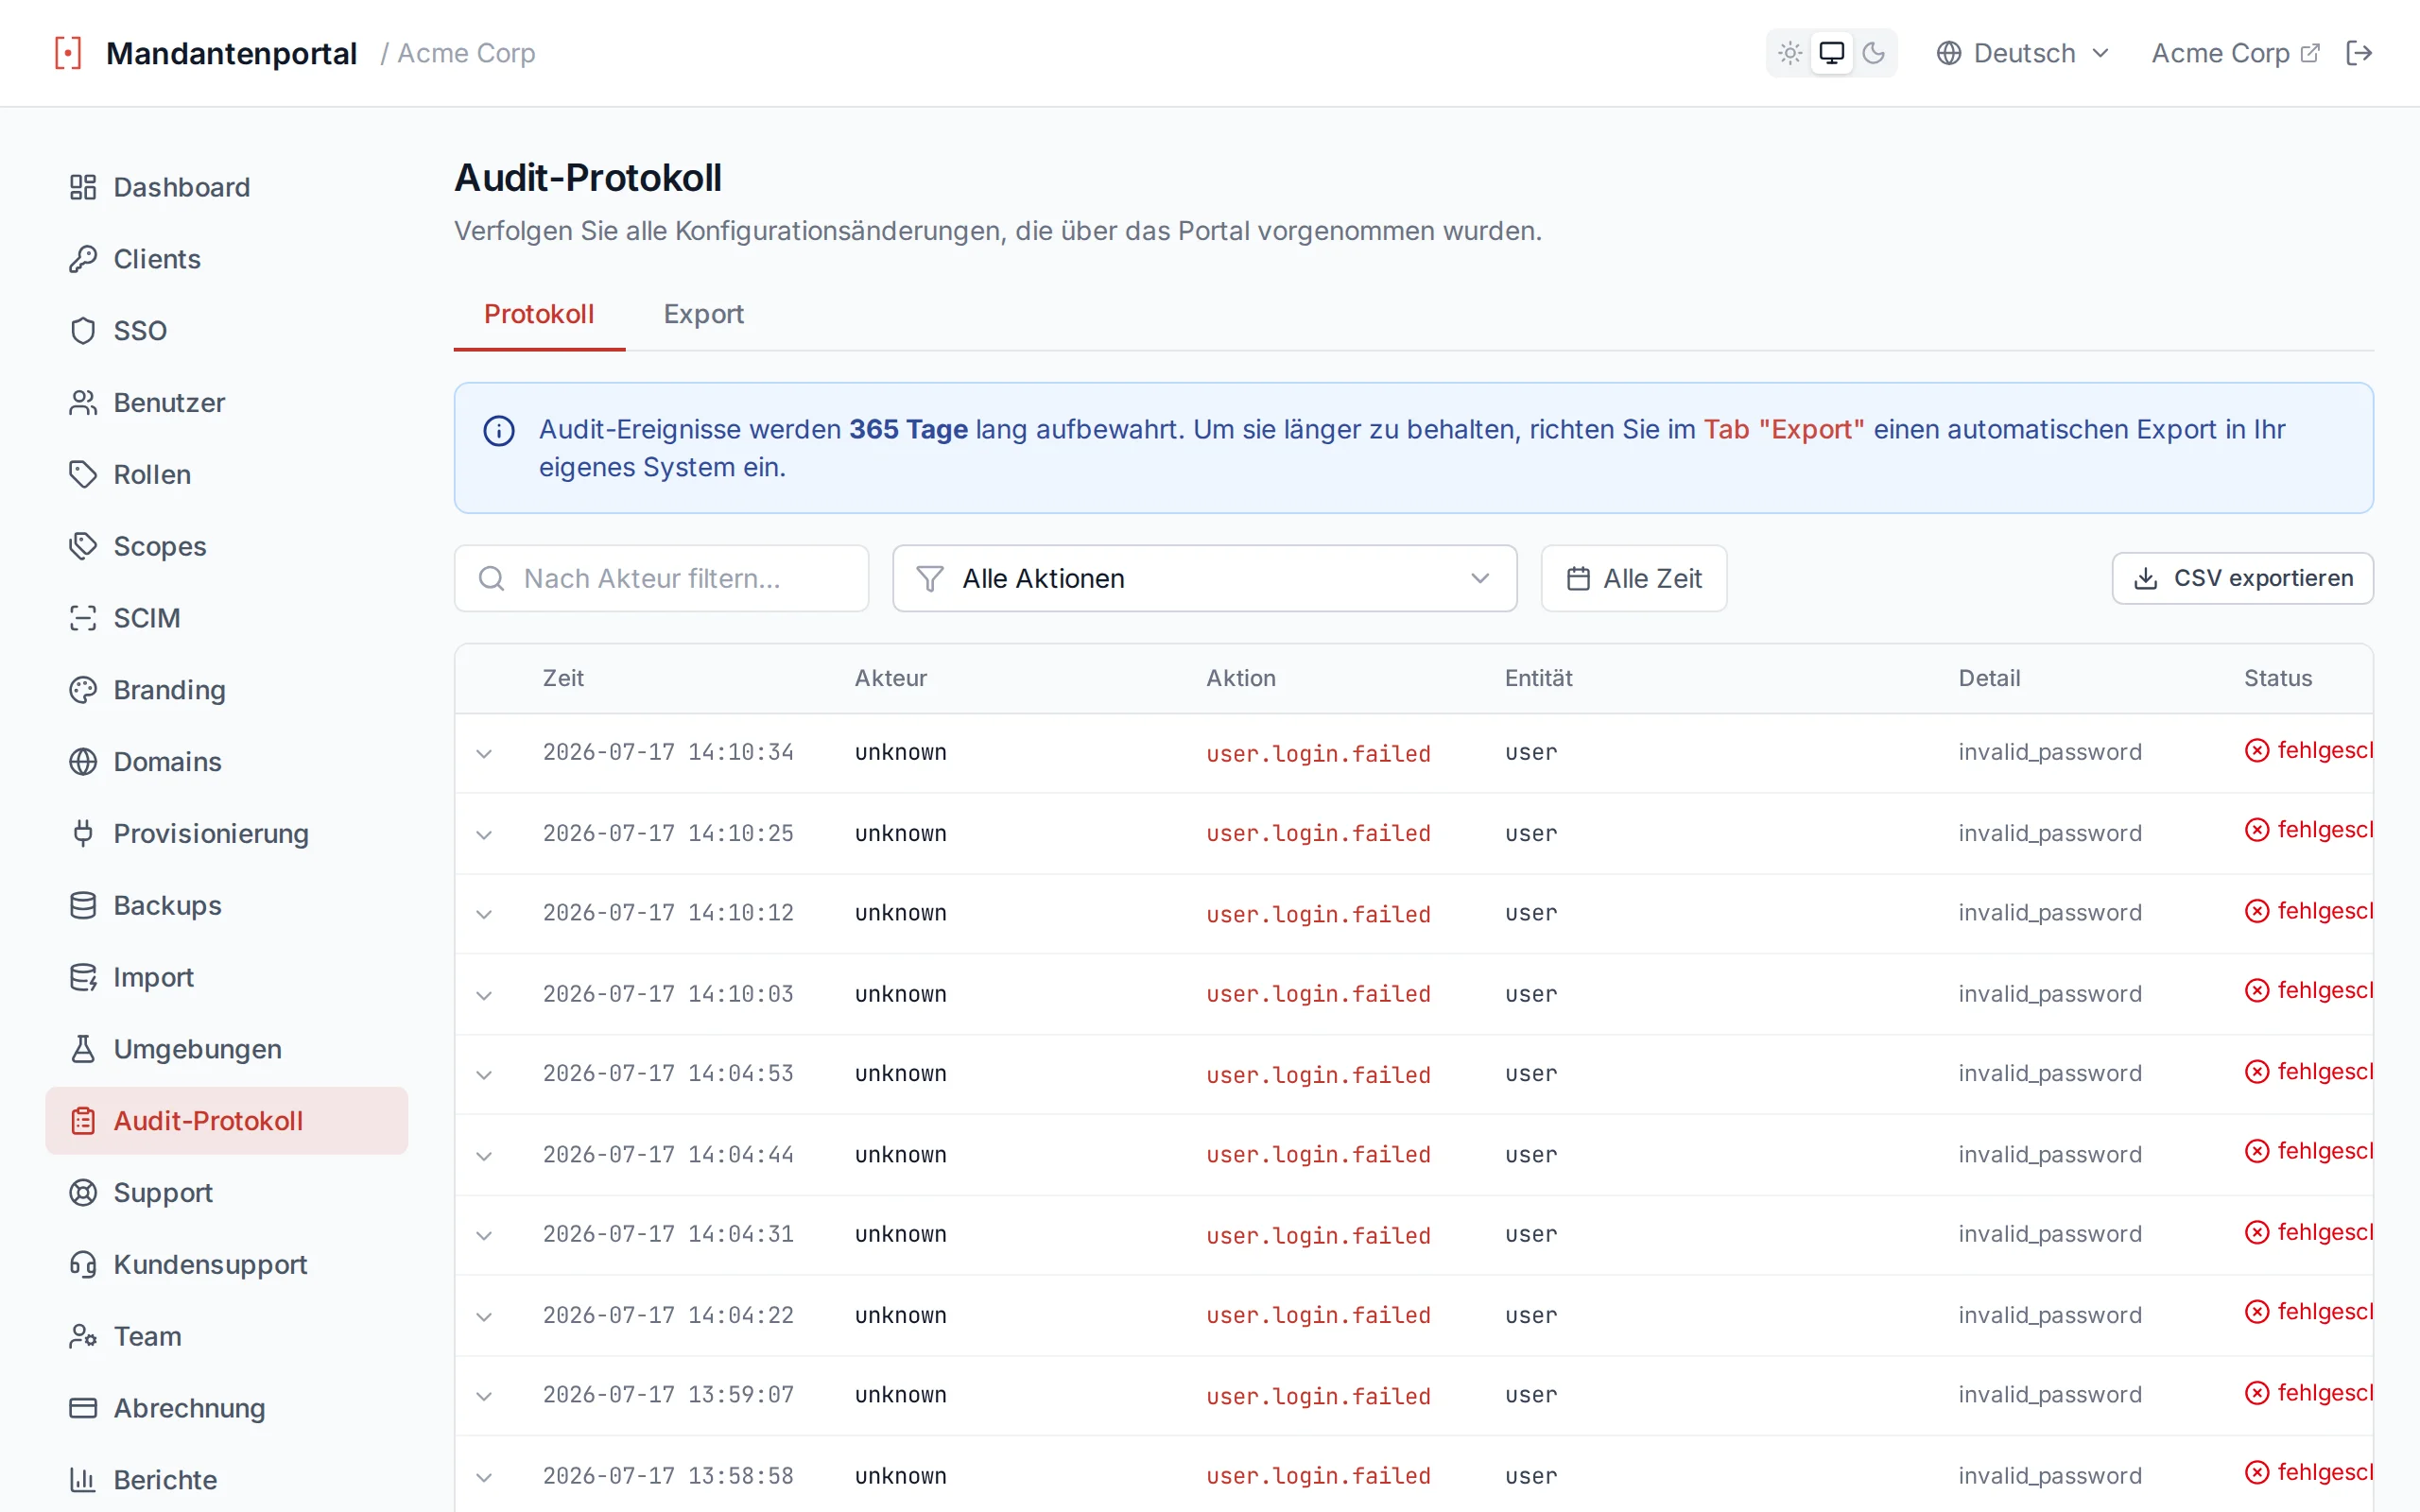Image resolution: width=2420 pixels, height=1512 pixels.
Task: Follow Tab "Export" link in info banner
Action: click(1784, 429)
